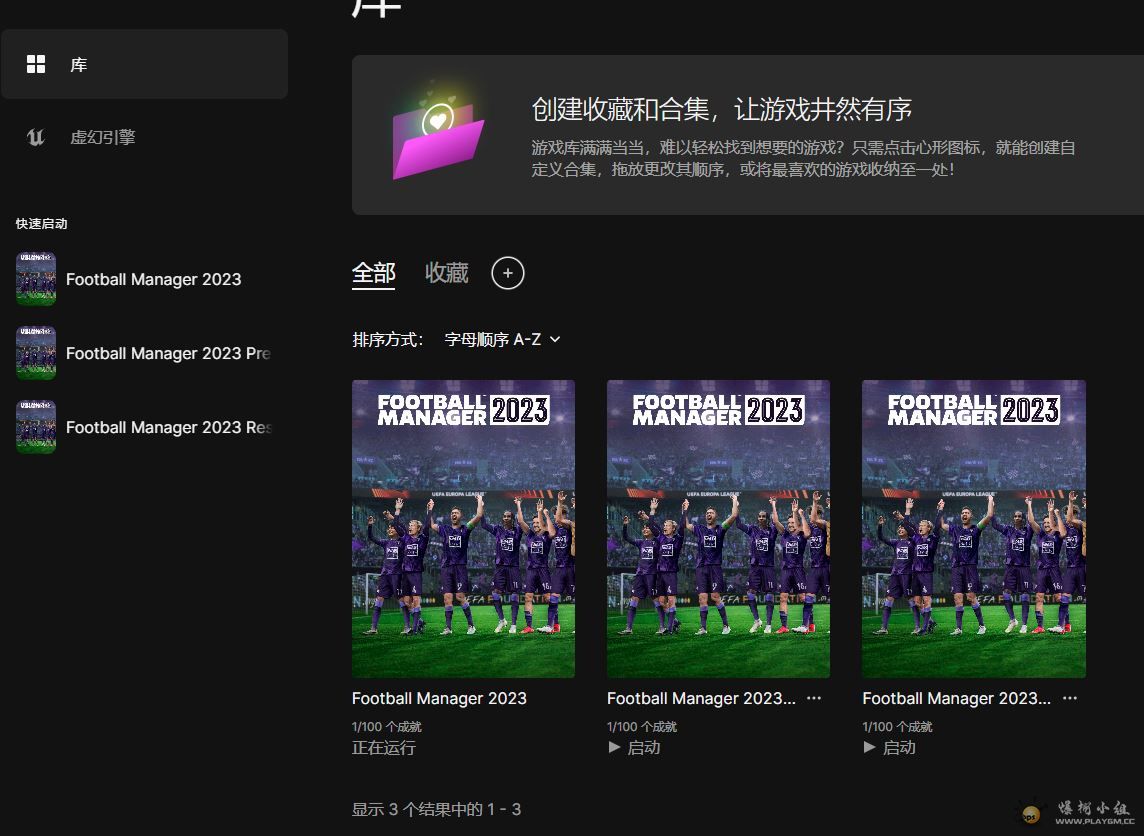This screenshot has width=1144, height=836.
Task: Open the 库 sidebar menu item
Action: click(79, 65)
